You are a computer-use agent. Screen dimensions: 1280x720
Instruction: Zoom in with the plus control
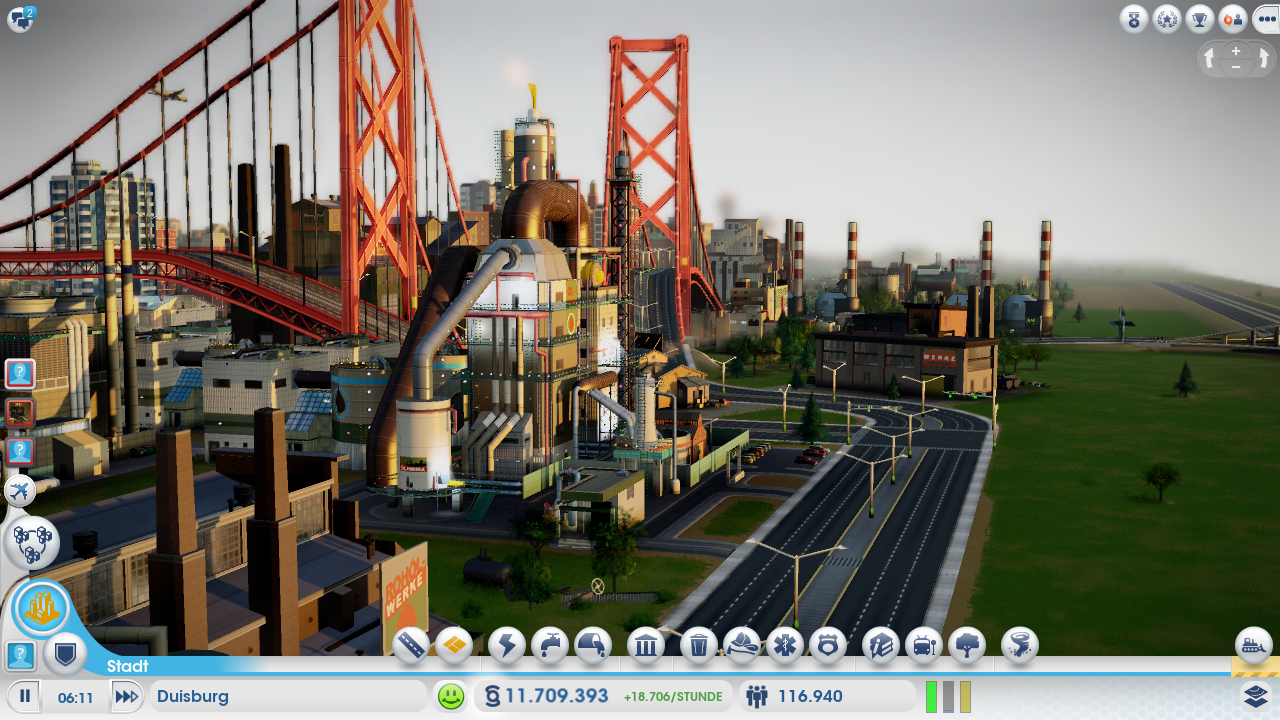[x=1236, y=50]
